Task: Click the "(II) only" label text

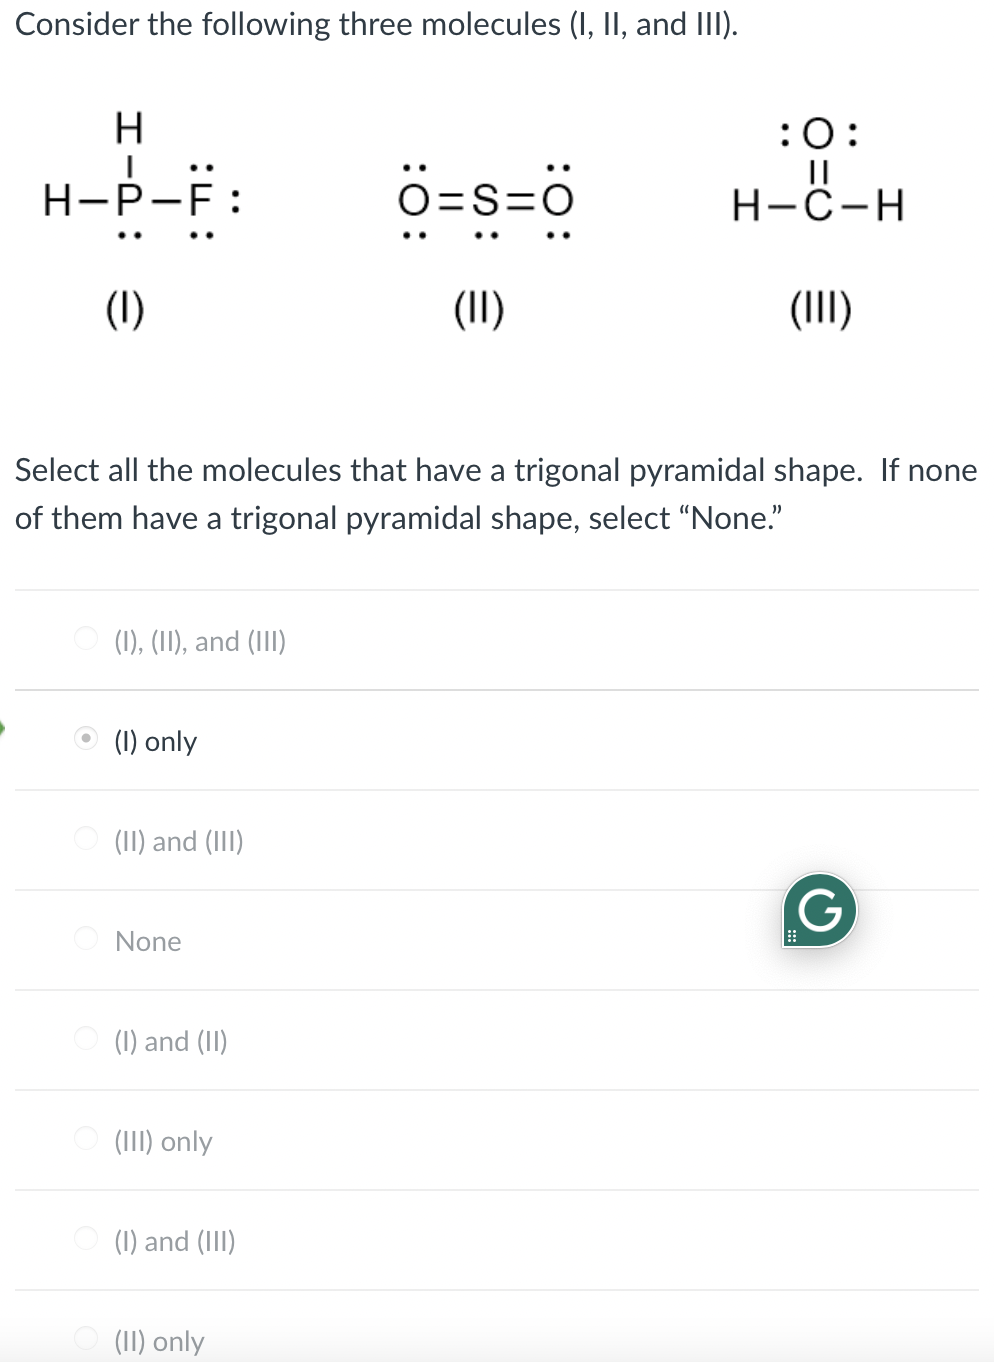Action: [158, 1341]
